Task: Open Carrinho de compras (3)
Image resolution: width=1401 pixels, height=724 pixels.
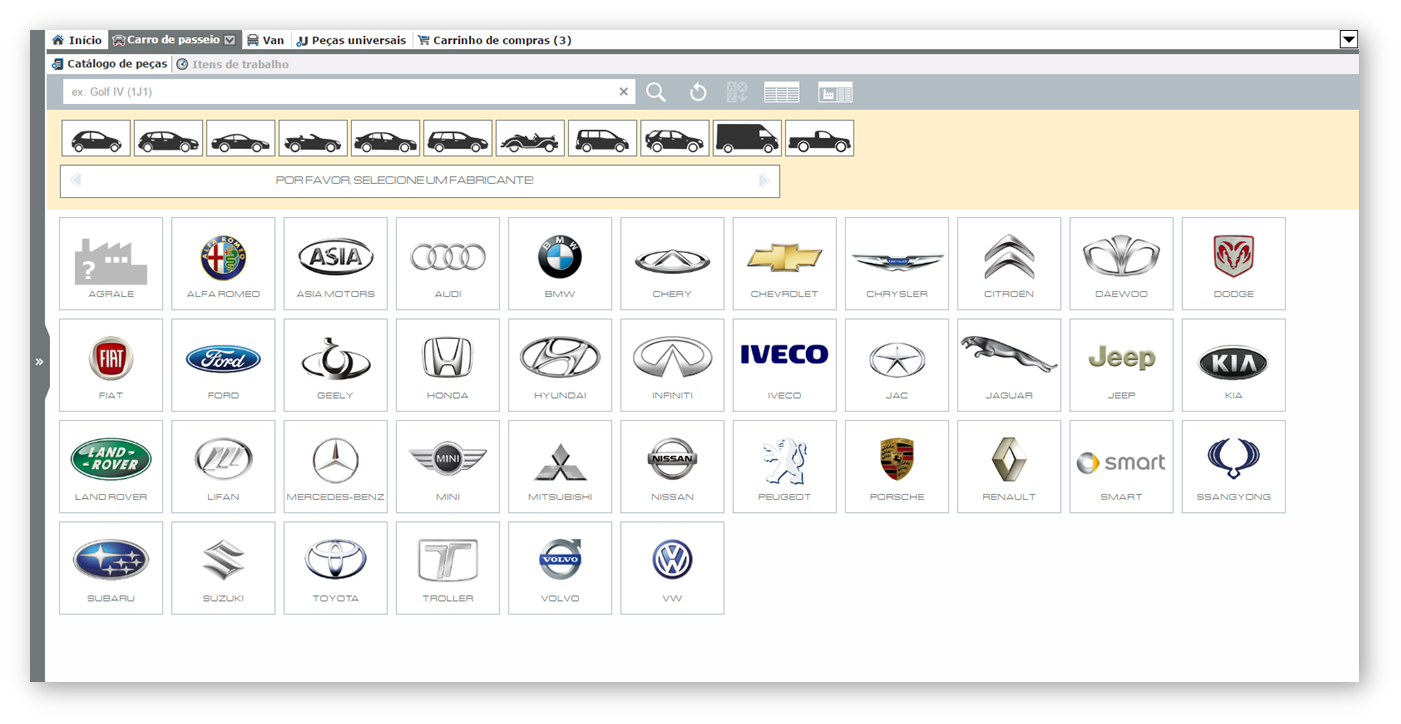Action: tap(494, 40)
